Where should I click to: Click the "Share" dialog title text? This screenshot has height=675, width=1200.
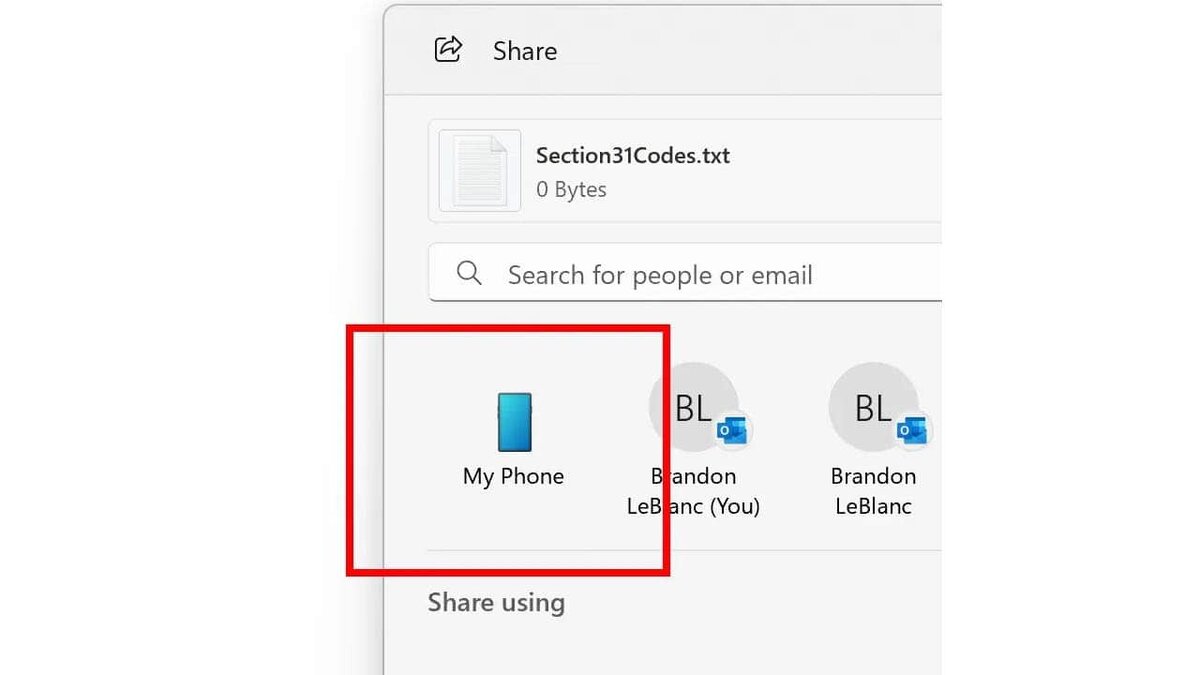pyautogui.click(x=525, y=50)
